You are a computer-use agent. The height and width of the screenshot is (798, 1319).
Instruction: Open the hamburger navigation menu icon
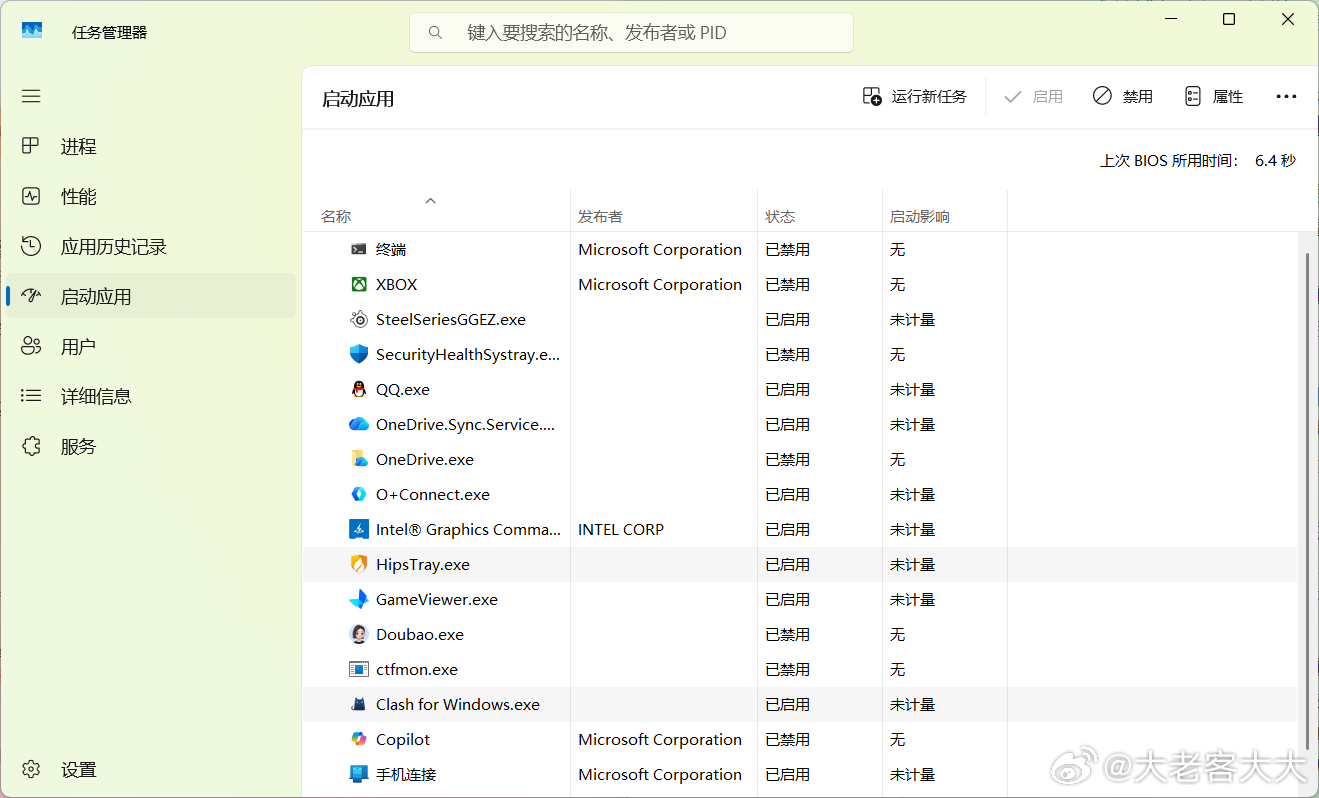coord(31,96)
